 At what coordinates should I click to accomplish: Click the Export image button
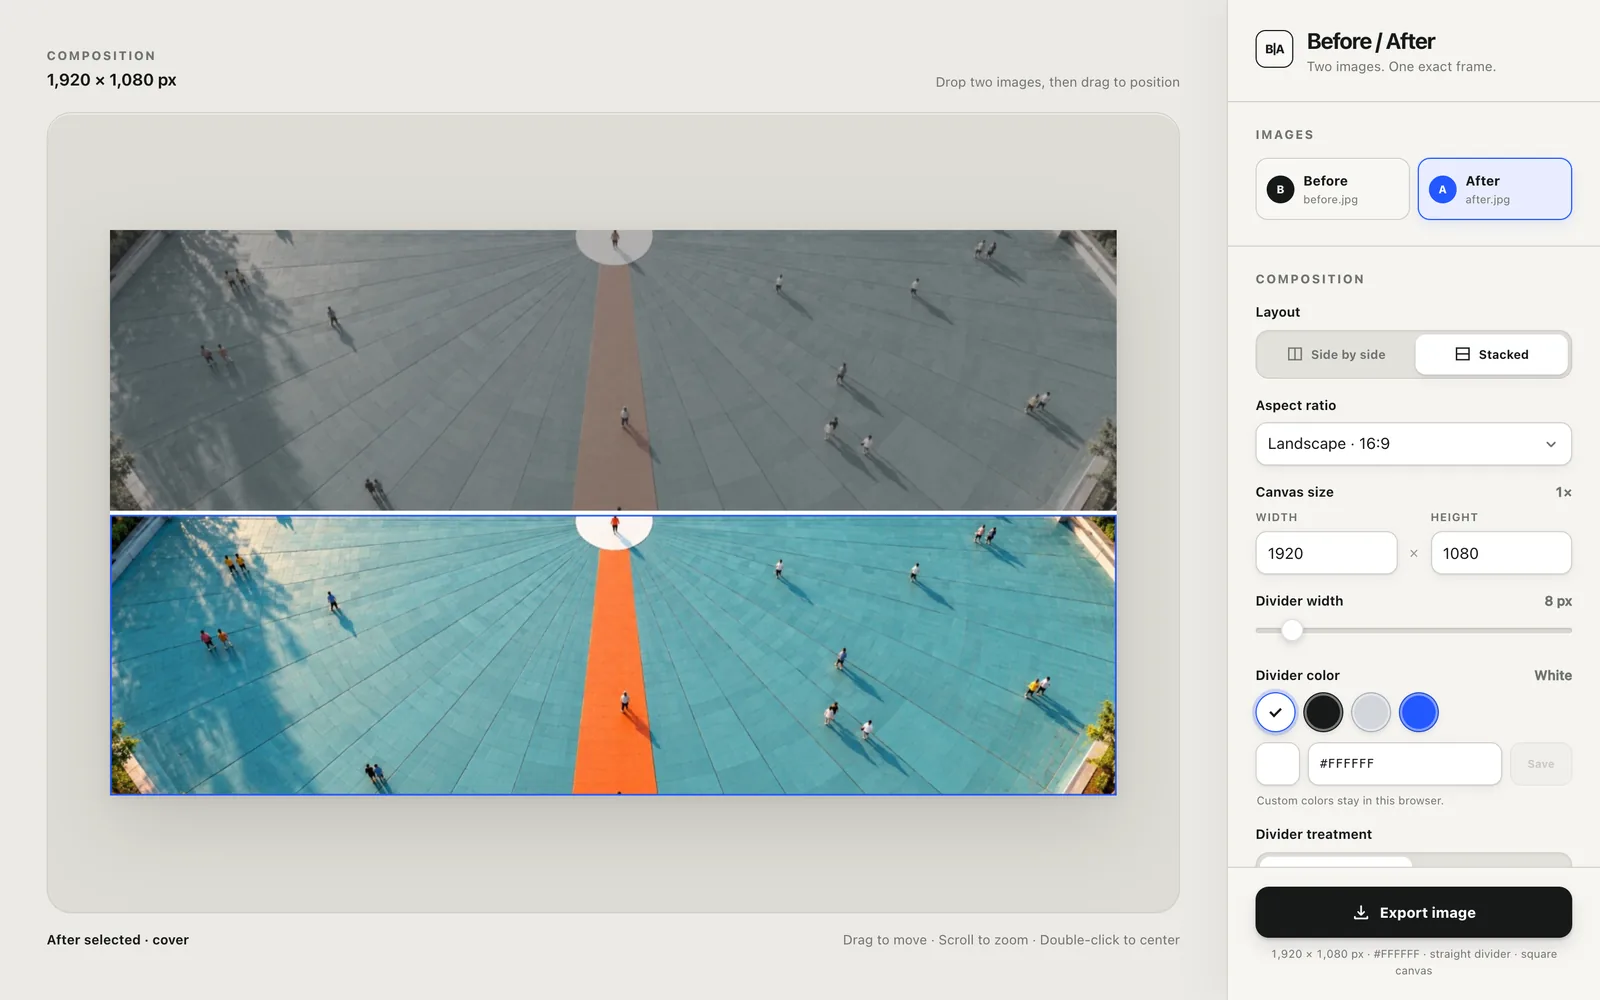click(1413, 912)
